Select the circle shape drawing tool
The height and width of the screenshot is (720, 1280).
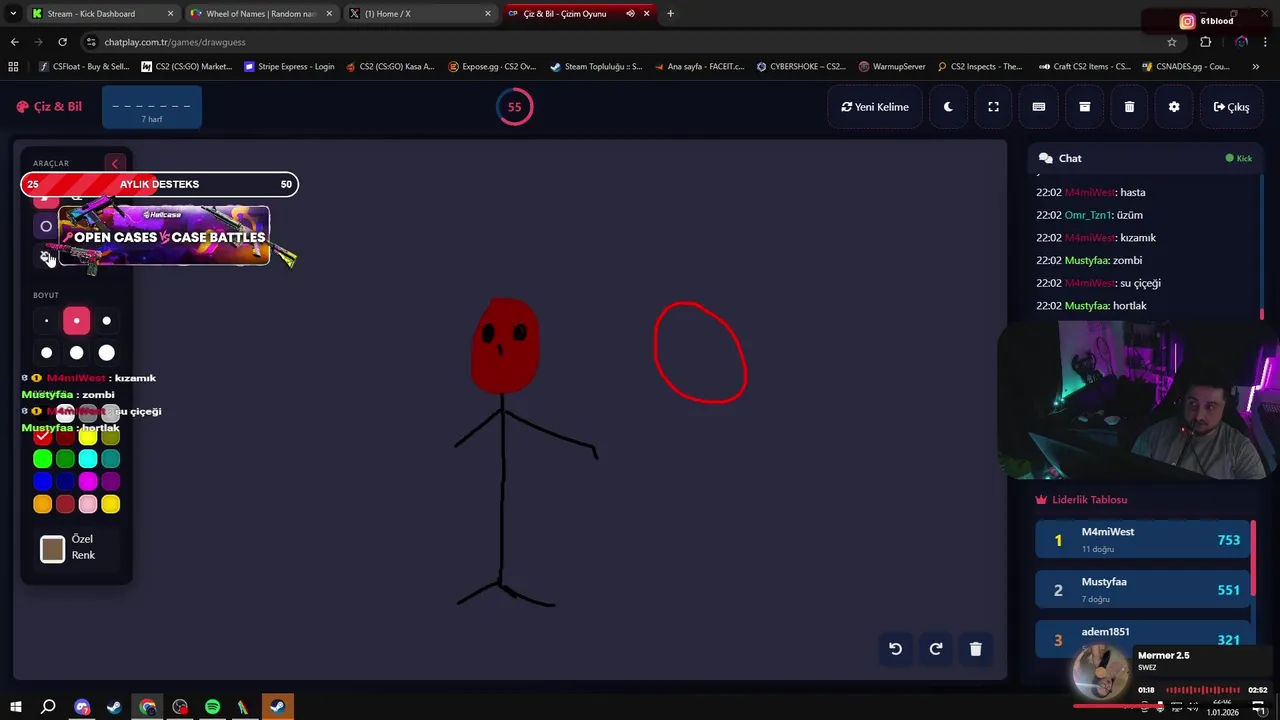46,227
